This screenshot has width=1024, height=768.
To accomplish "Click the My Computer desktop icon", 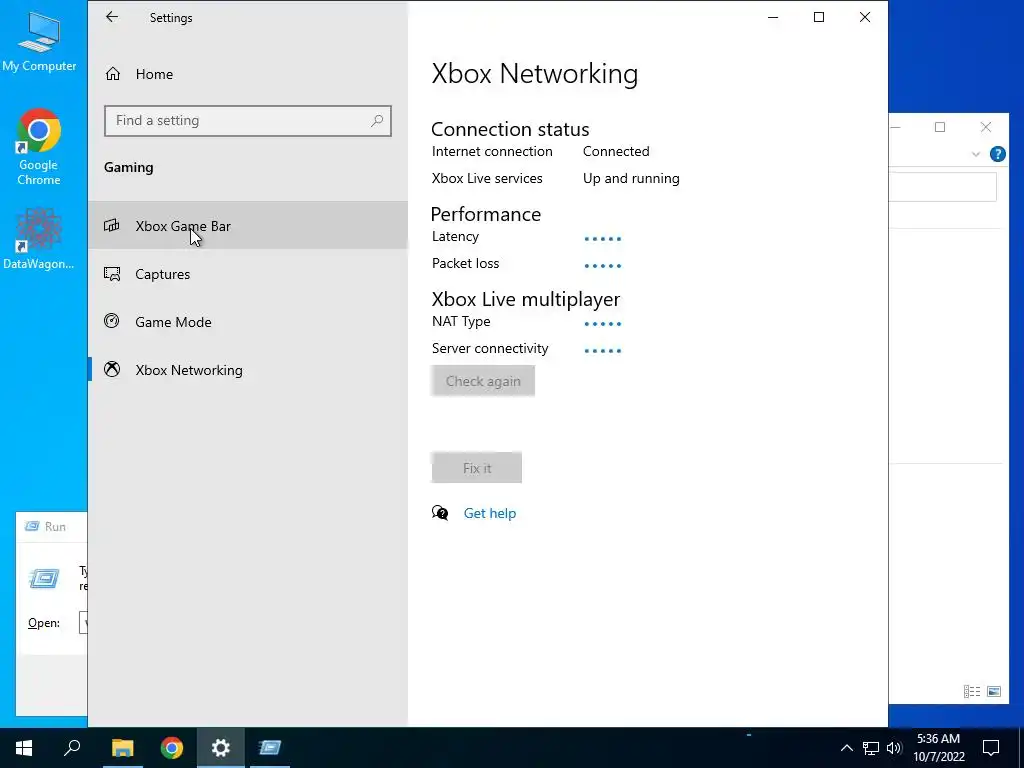I will (39, 40).
